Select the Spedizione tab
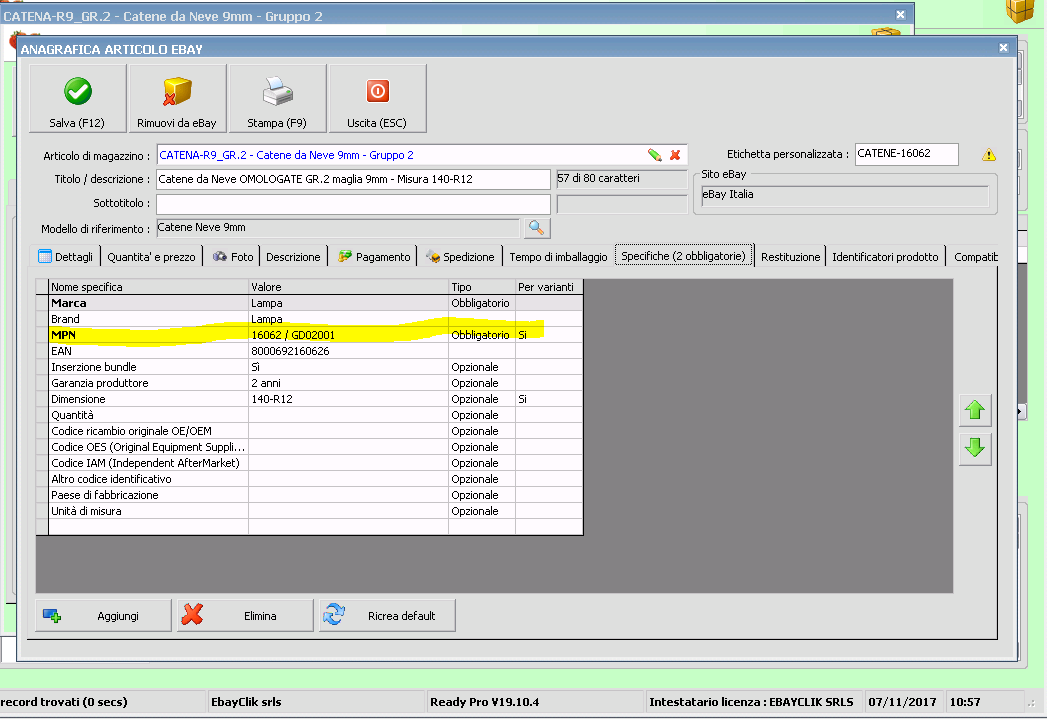This screenshot has height=719, width=1047. [460, 257]
